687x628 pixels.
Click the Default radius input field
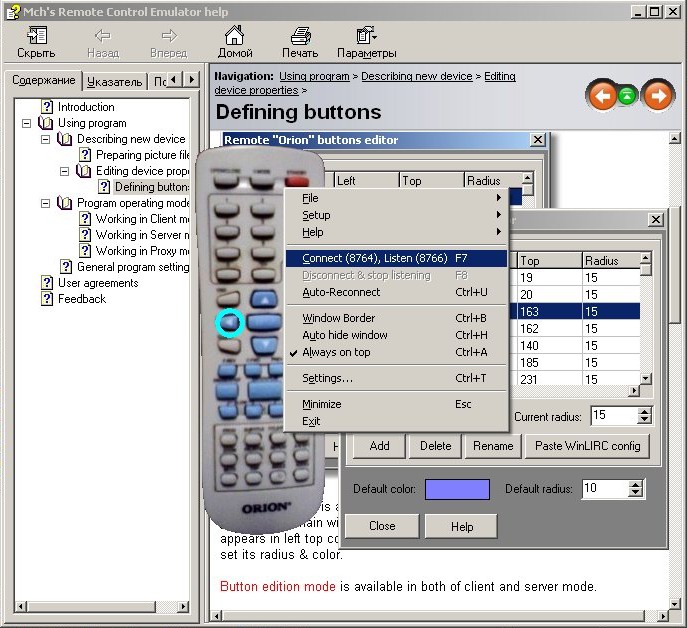(605, 489)
